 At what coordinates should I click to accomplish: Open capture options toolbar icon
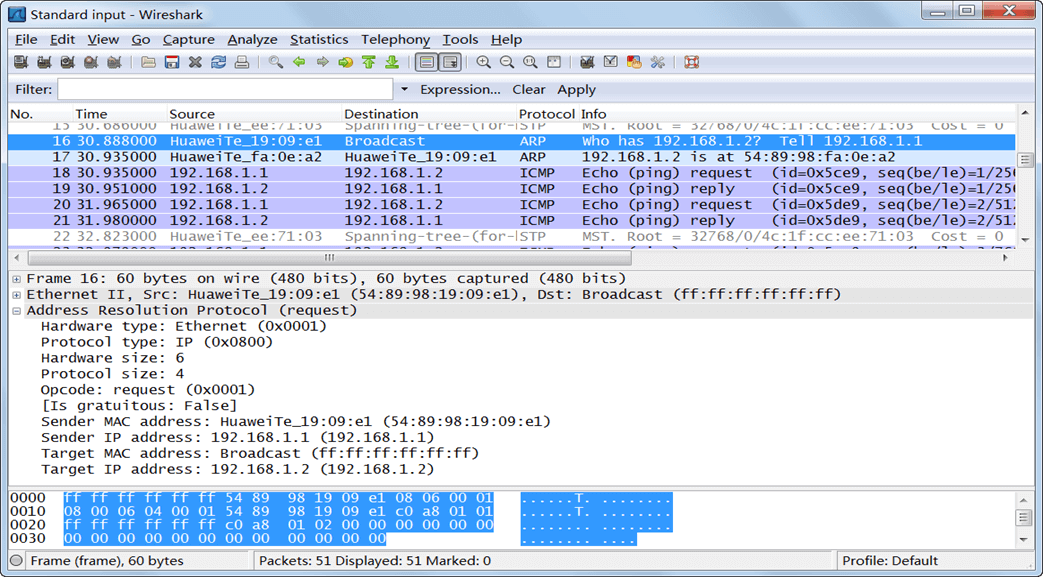click(44, 63)
